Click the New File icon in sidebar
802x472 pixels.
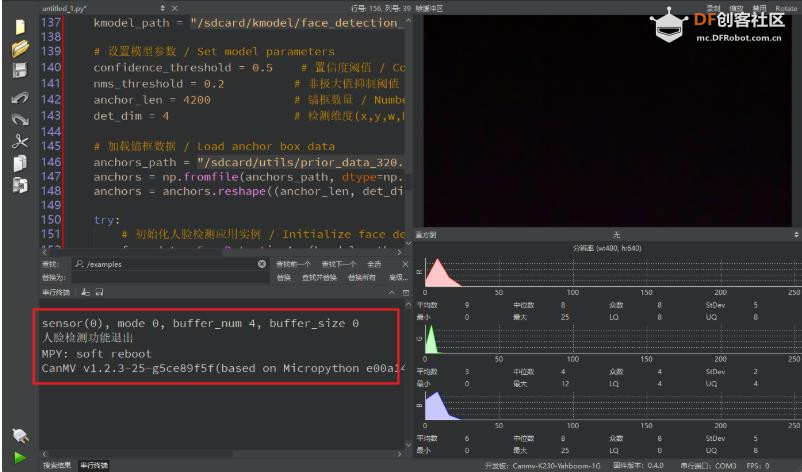click(x=19, y=27)
